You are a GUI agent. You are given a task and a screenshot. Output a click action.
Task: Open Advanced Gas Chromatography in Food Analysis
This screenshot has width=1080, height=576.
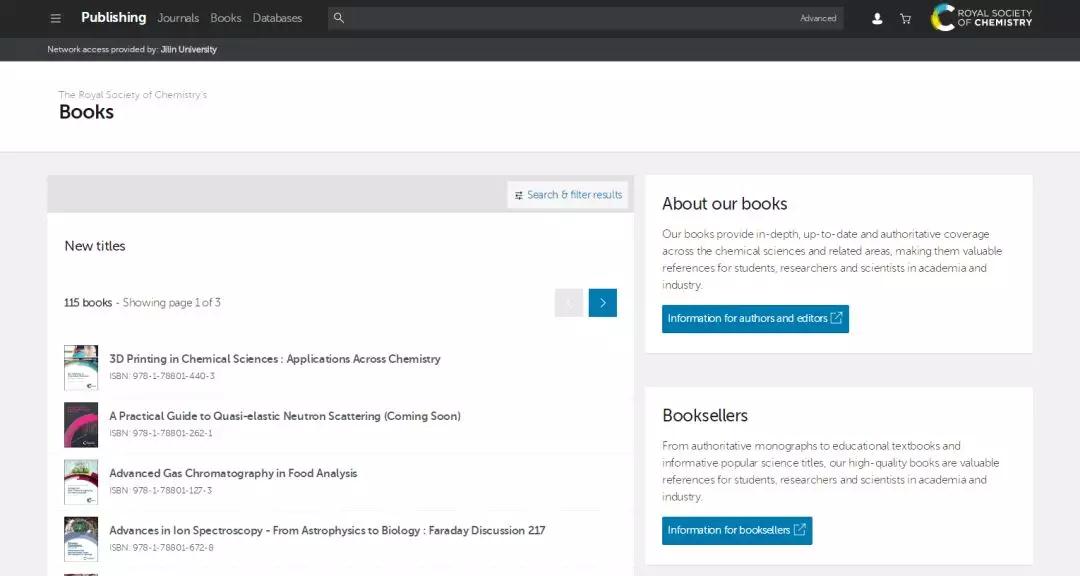[233, 474]
